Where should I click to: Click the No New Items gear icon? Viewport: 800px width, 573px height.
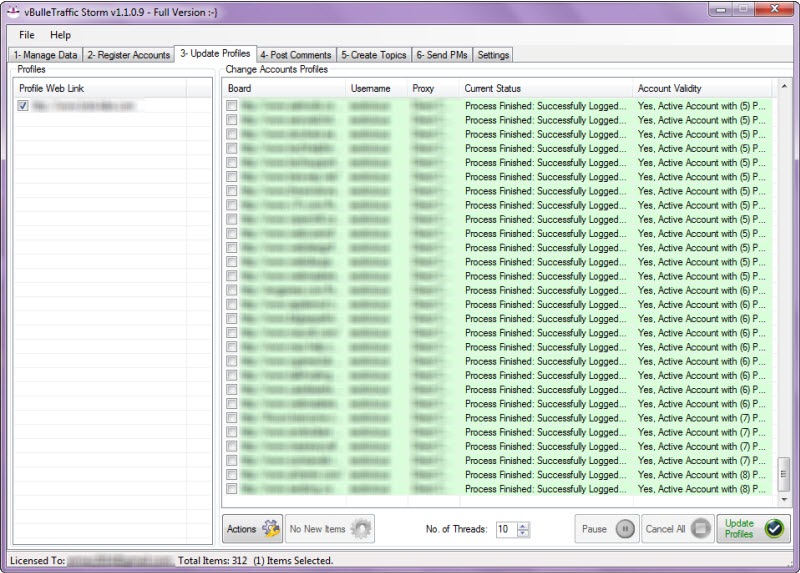point(360,529)
